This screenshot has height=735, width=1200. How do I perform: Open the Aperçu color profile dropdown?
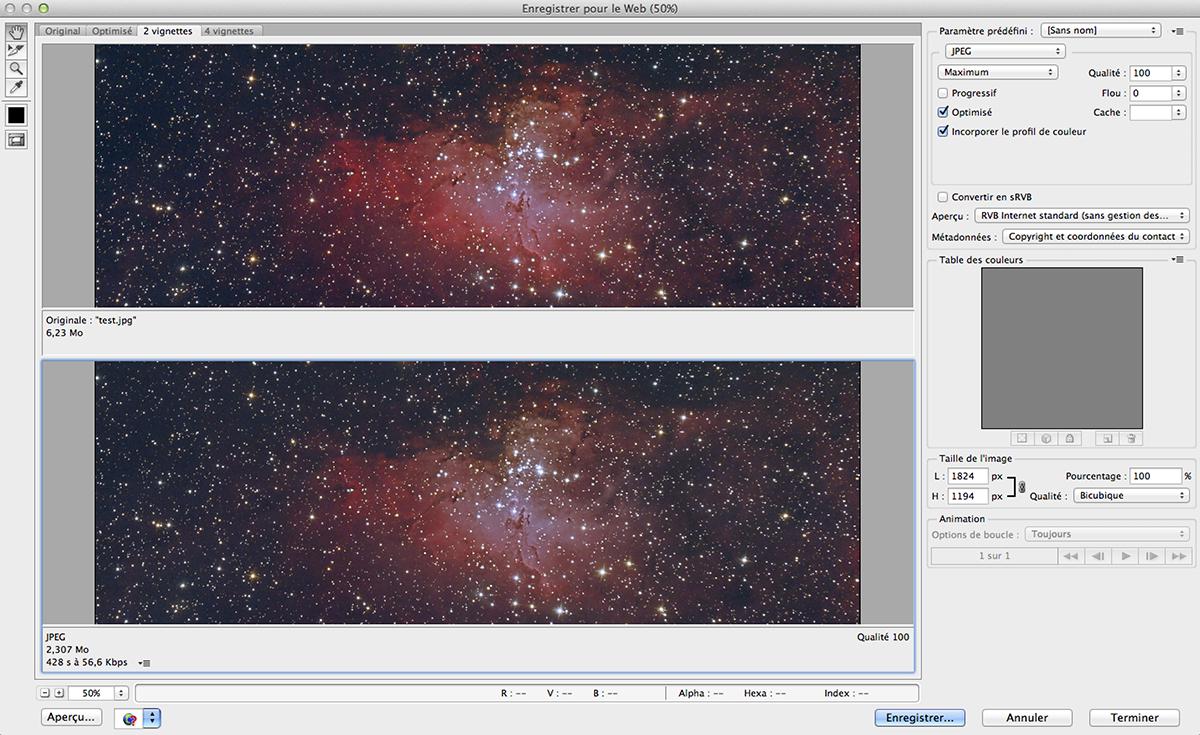[1080, 216]
